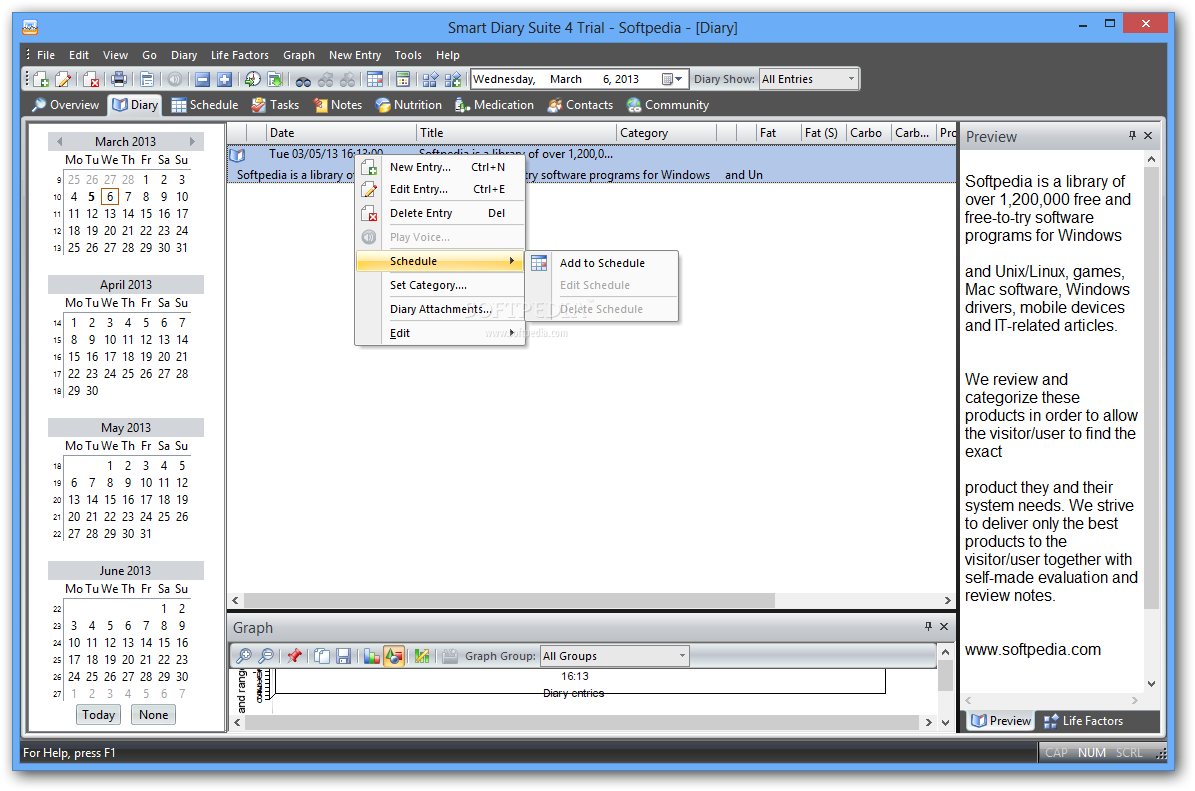Choose Edit Entry... in context menu
The image size is (1195, 791).
tap(441, 189)
